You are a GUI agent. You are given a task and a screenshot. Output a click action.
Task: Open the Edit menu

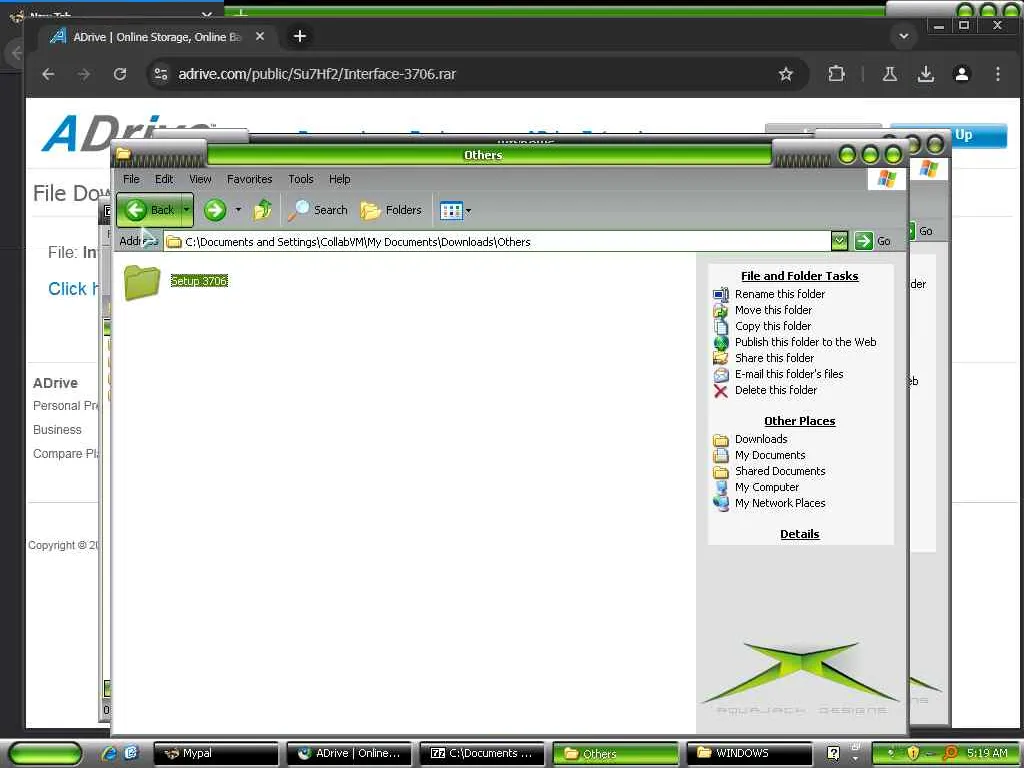(164, 179)
